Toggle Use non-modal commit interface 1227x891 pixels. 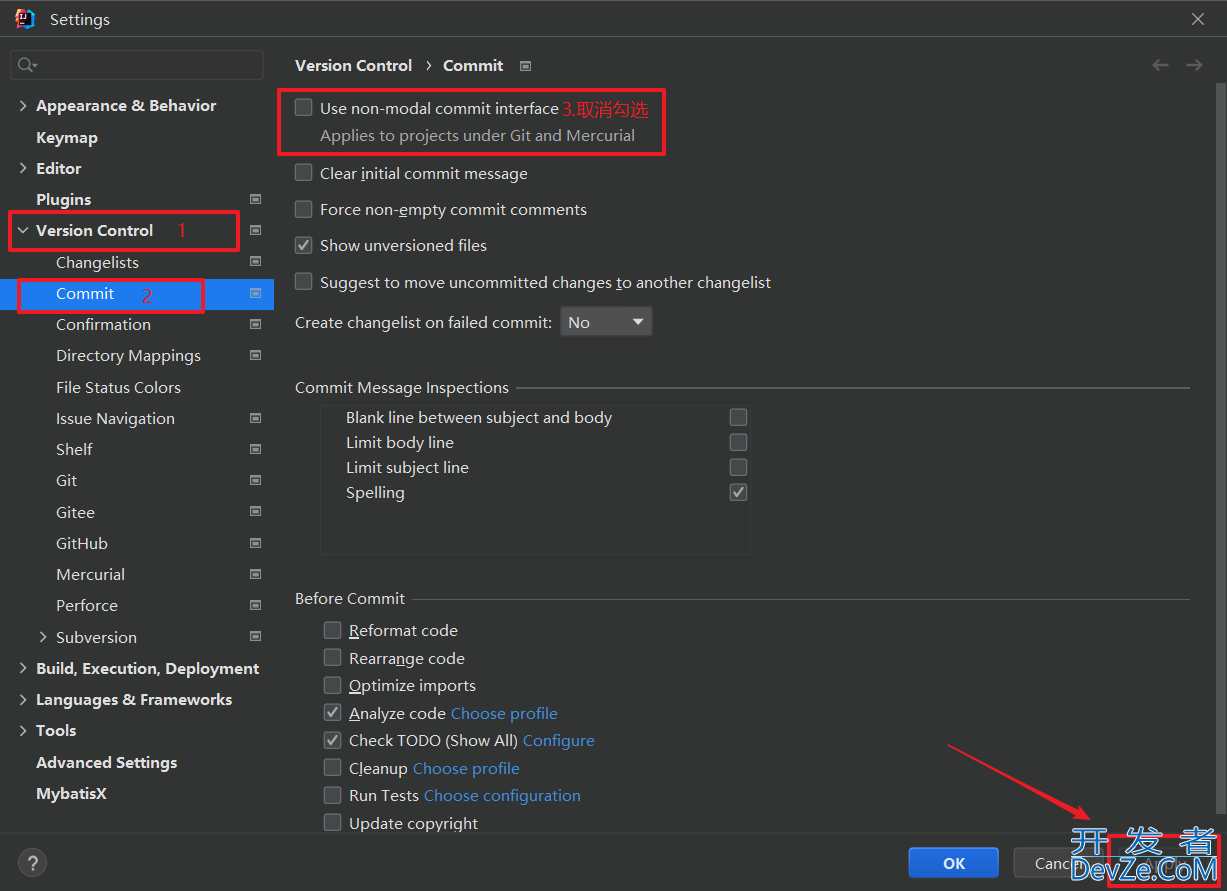[x=304, y=108]
